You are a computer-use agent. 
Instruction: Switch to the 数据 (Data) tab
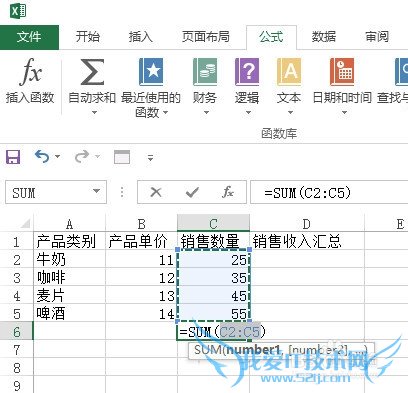(x=324, y=37)
